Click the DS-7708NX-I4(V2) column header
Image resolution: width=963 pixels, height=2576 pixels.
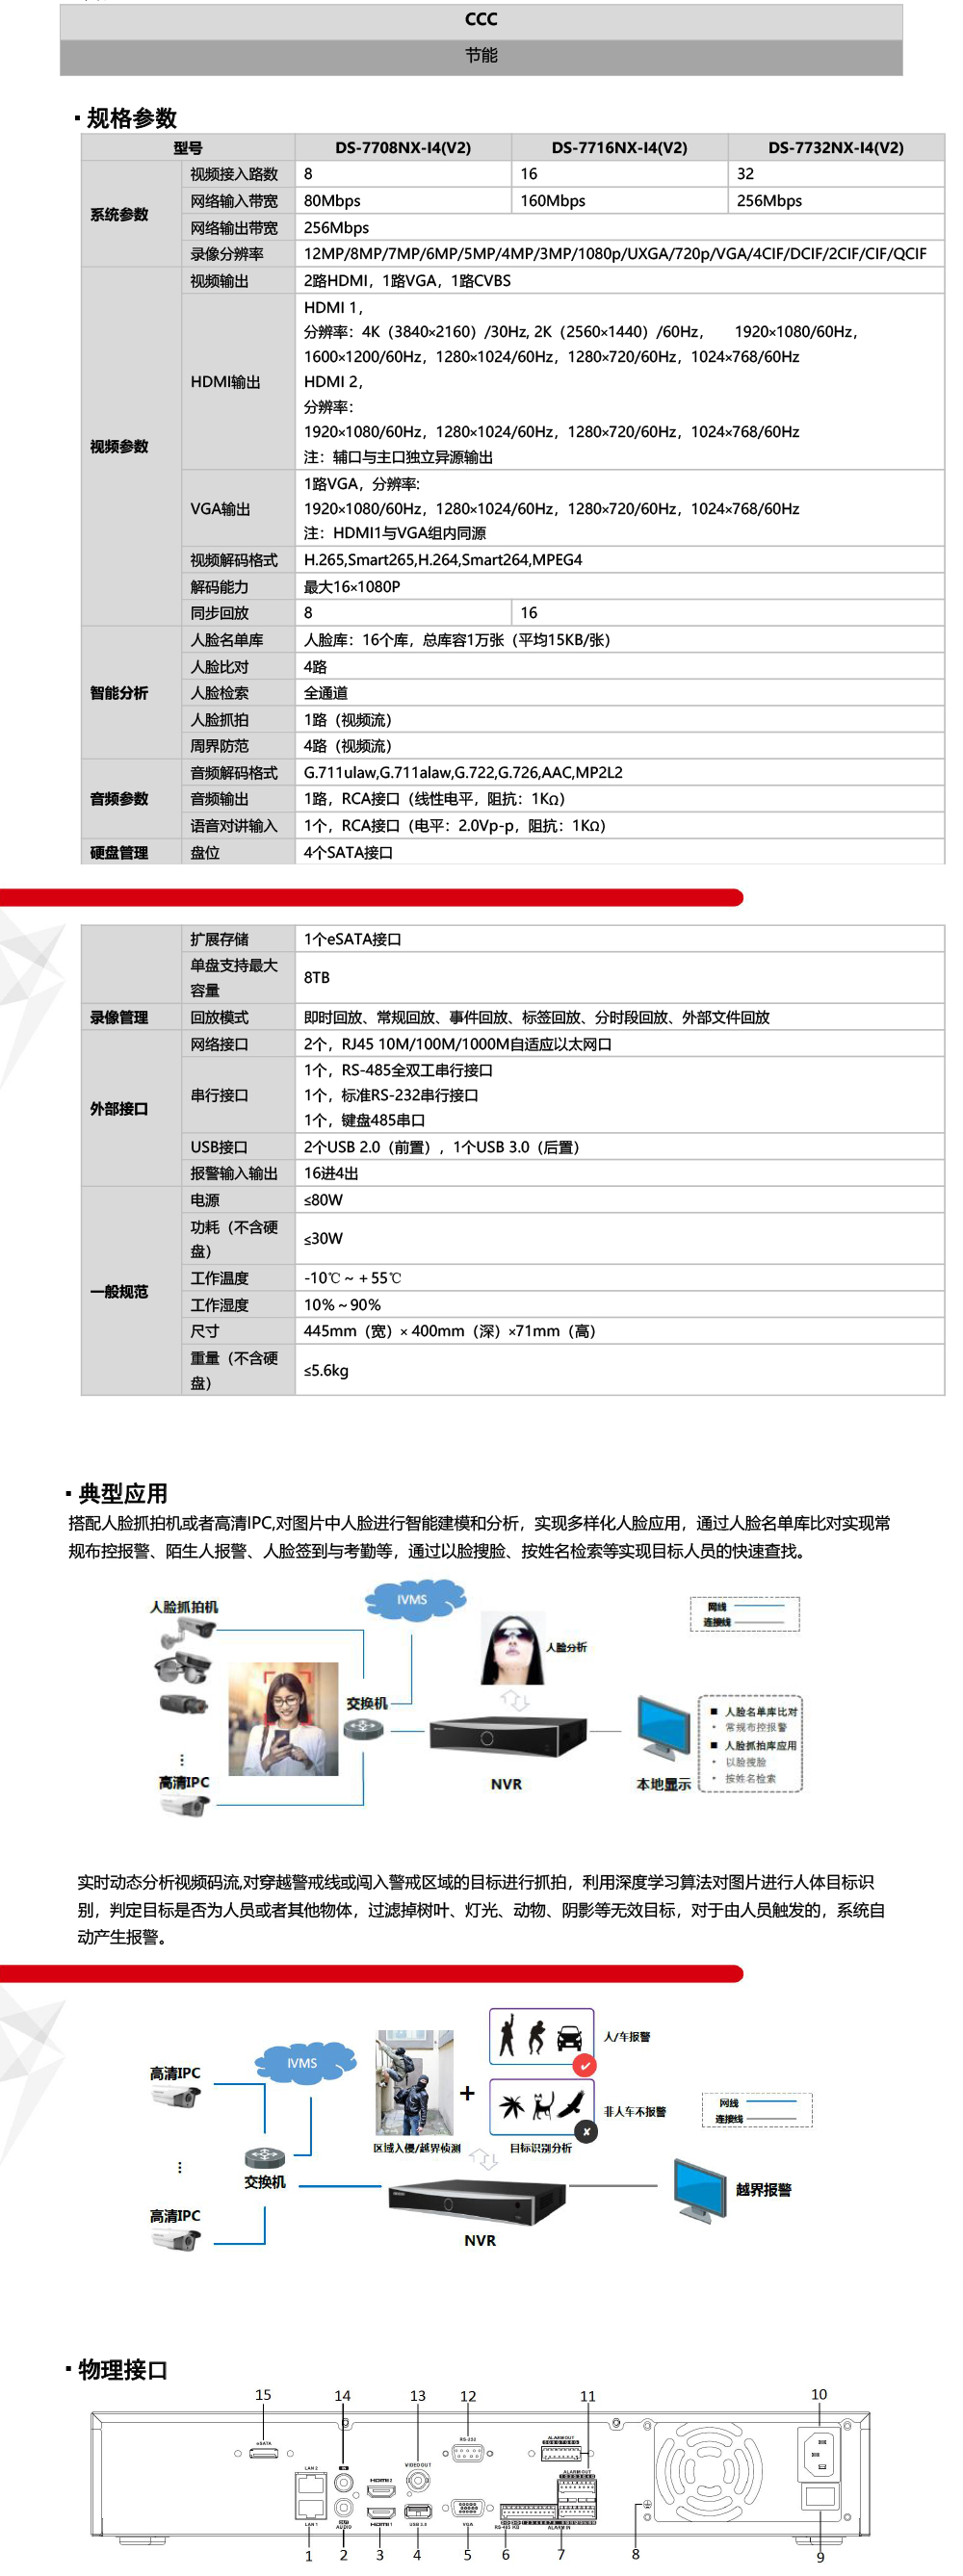(x=403, y=148)
